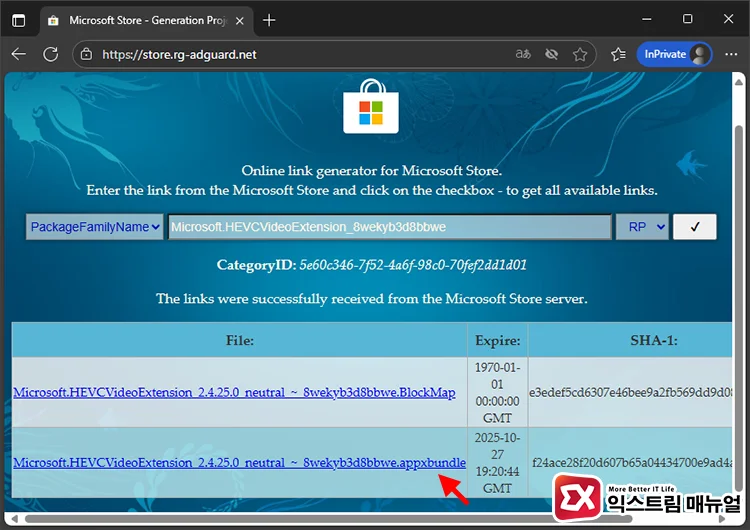The height and width of the screenshot is (530, 750).
Task: Open the Tab actions menu icon
Action: click(x=19, y=20)
